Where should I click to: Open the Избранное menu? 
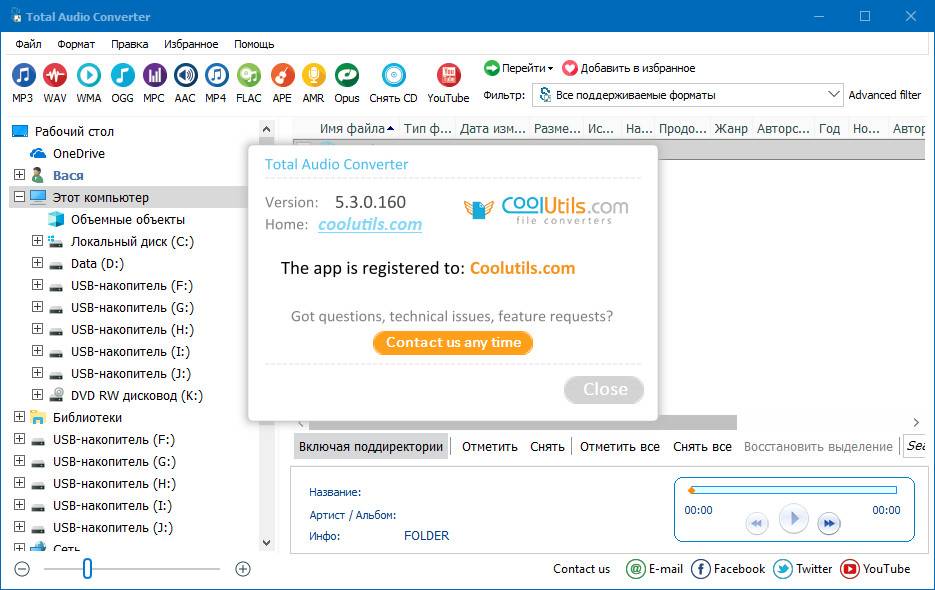pos(191,44)
